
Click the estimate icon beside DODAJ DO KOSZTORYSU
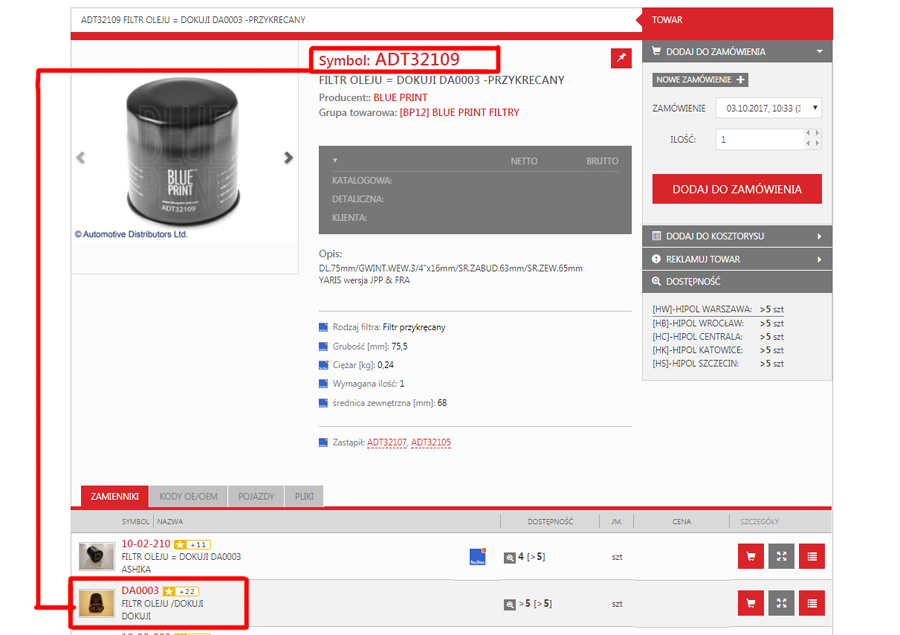coord(656,236)
